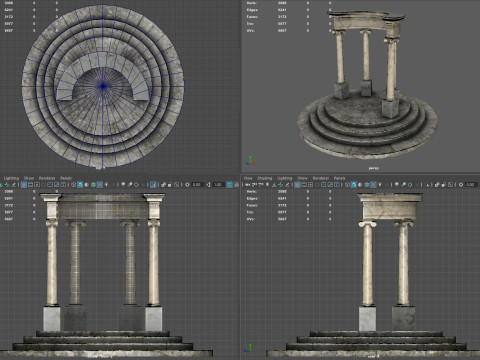Toggle Film Gate in front-view toolbar
The width and height of the screenshot is (480, 360).
coord(30,184)
